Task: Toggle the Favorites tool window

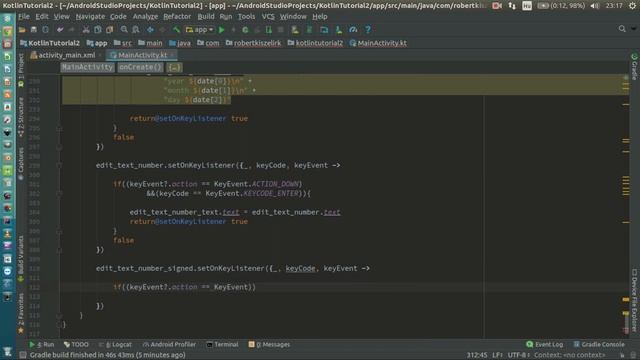Action: [x=21, y=313]
